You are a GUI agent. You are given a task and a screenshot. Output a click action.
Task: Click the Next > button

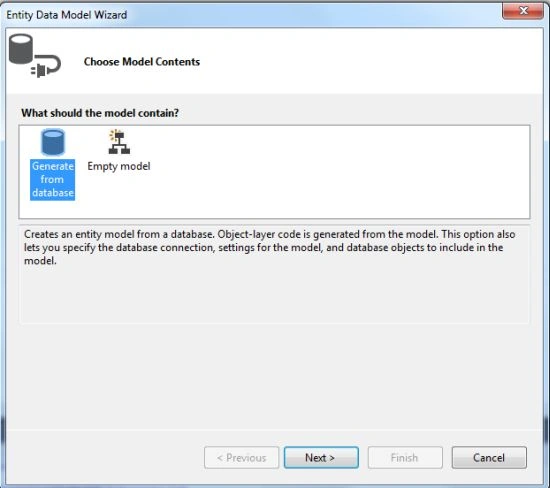point(321,457)
